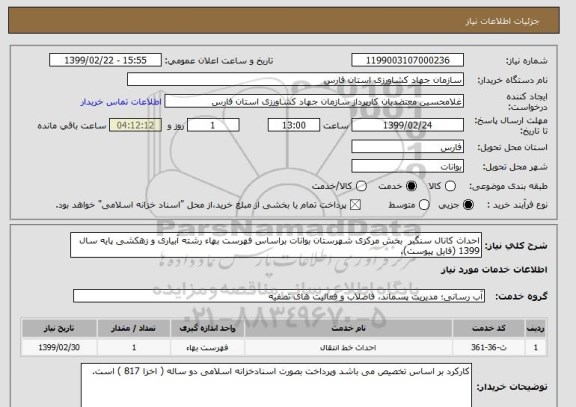
Task: Click the remaining days field showing 1
Action: pos(213,125)
